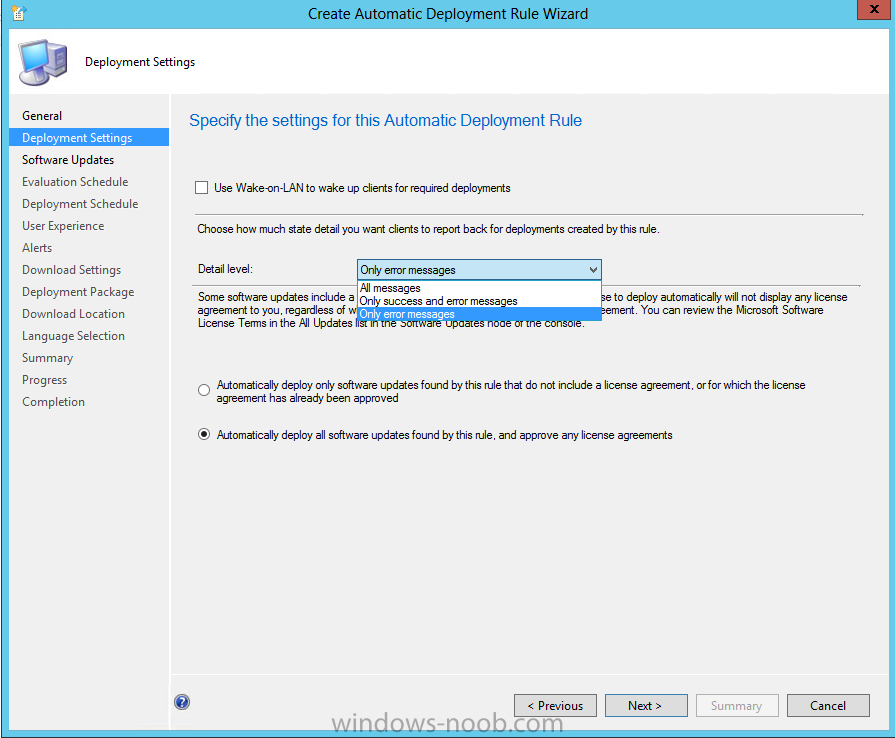895x738 pixels.
Task: Open the Alerts step
Action: pyautogui.click(x=37, y=248)
